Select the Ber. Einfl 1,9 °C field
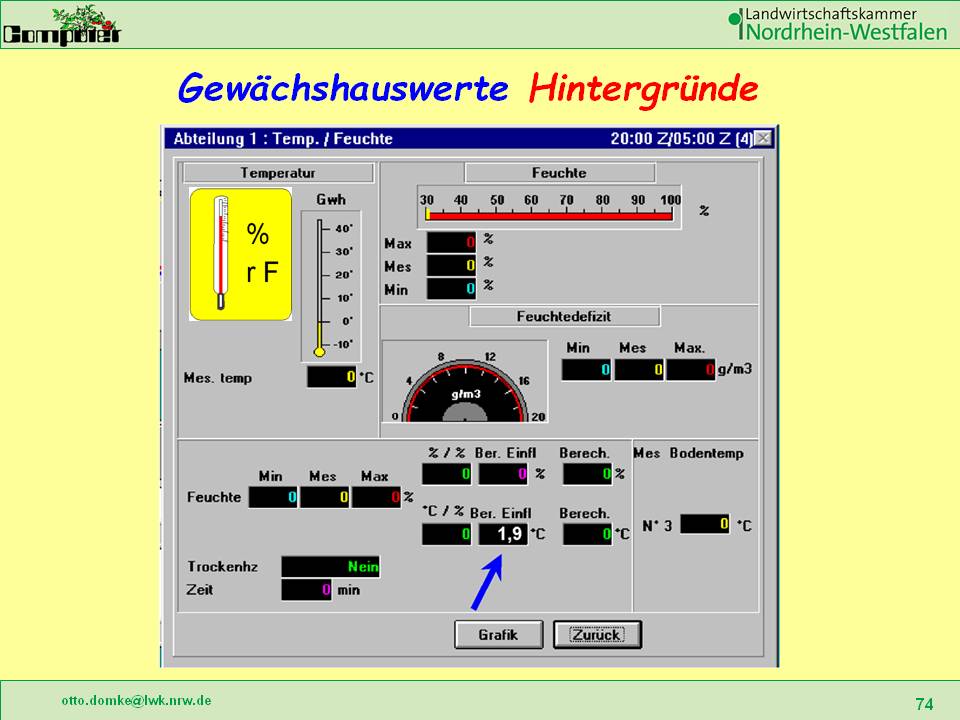Viewport: 960px width, 720px height. 502,535
